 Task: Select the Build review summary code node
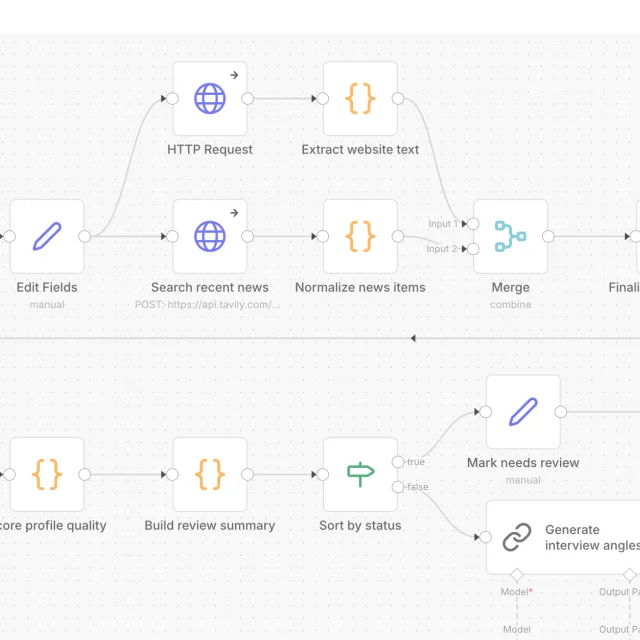point(209,474)
